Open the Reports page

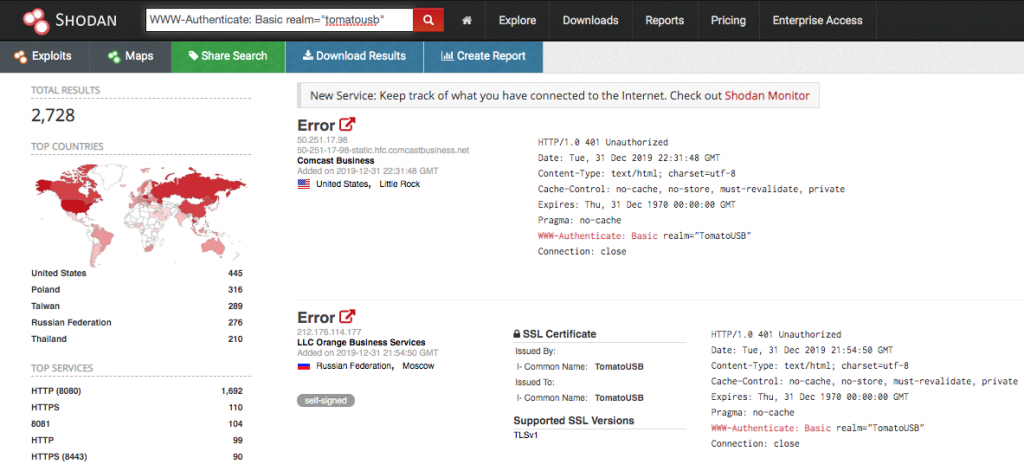[x=664, y=20]
